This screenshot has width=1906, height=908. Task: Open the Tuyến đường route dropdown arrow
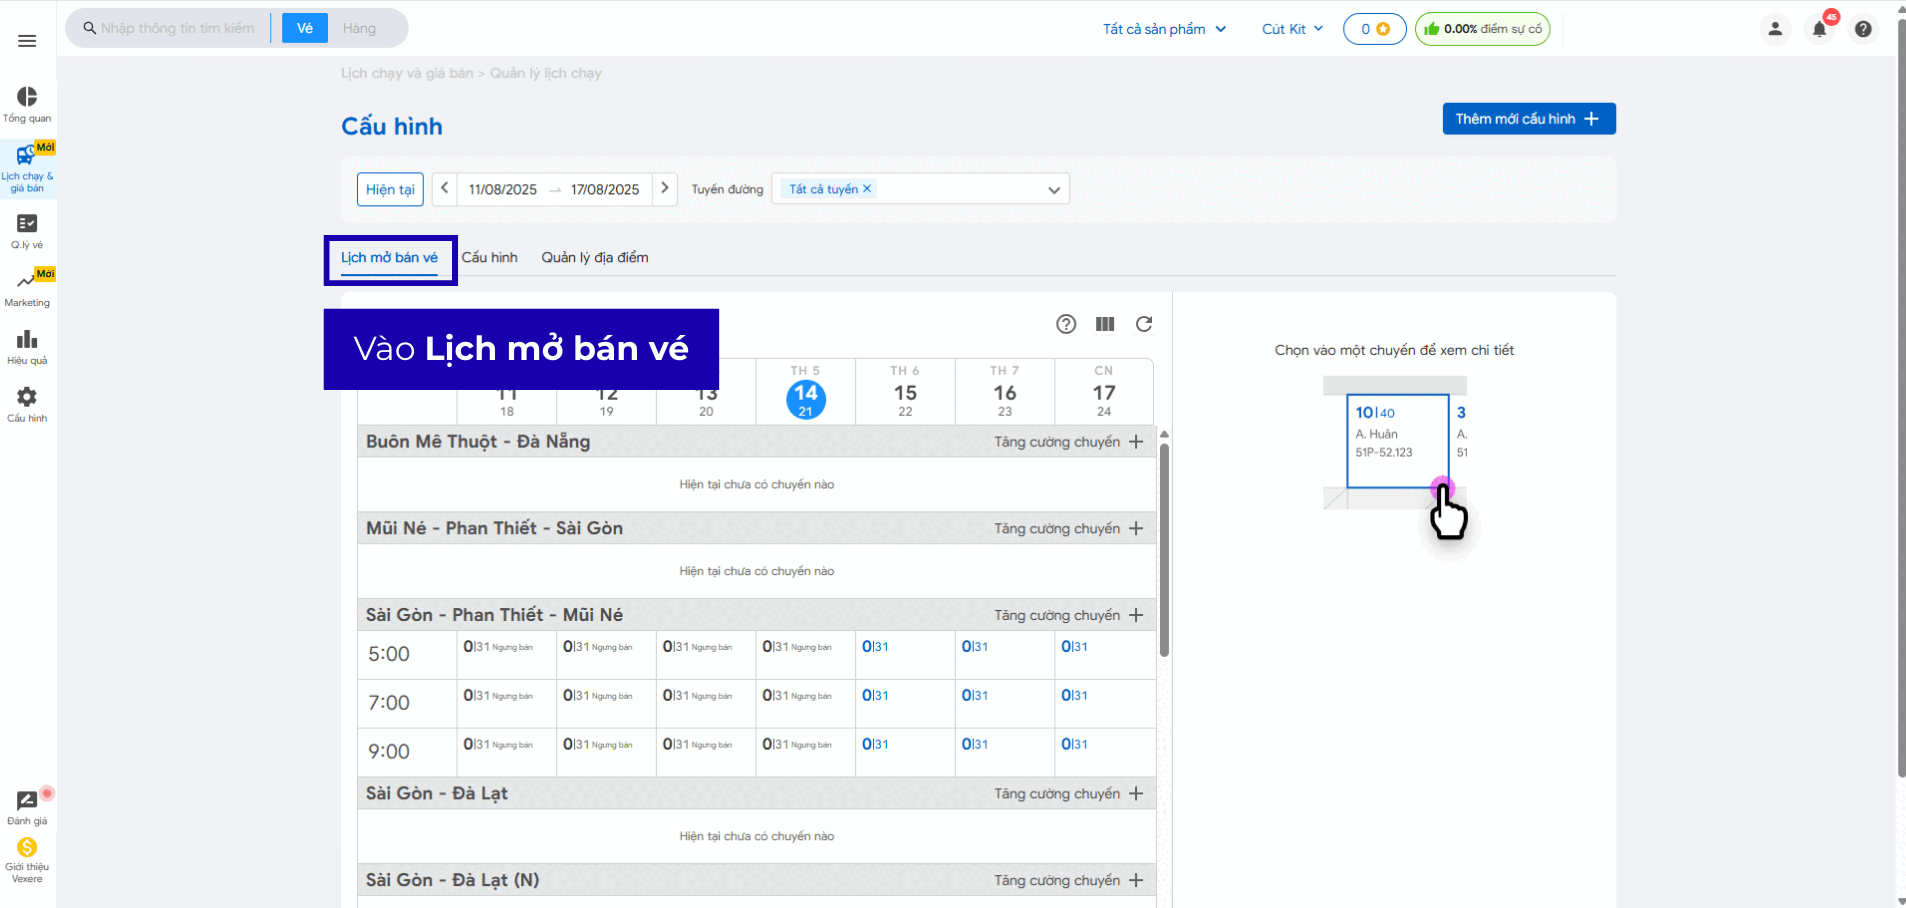tap(1053, 190)
